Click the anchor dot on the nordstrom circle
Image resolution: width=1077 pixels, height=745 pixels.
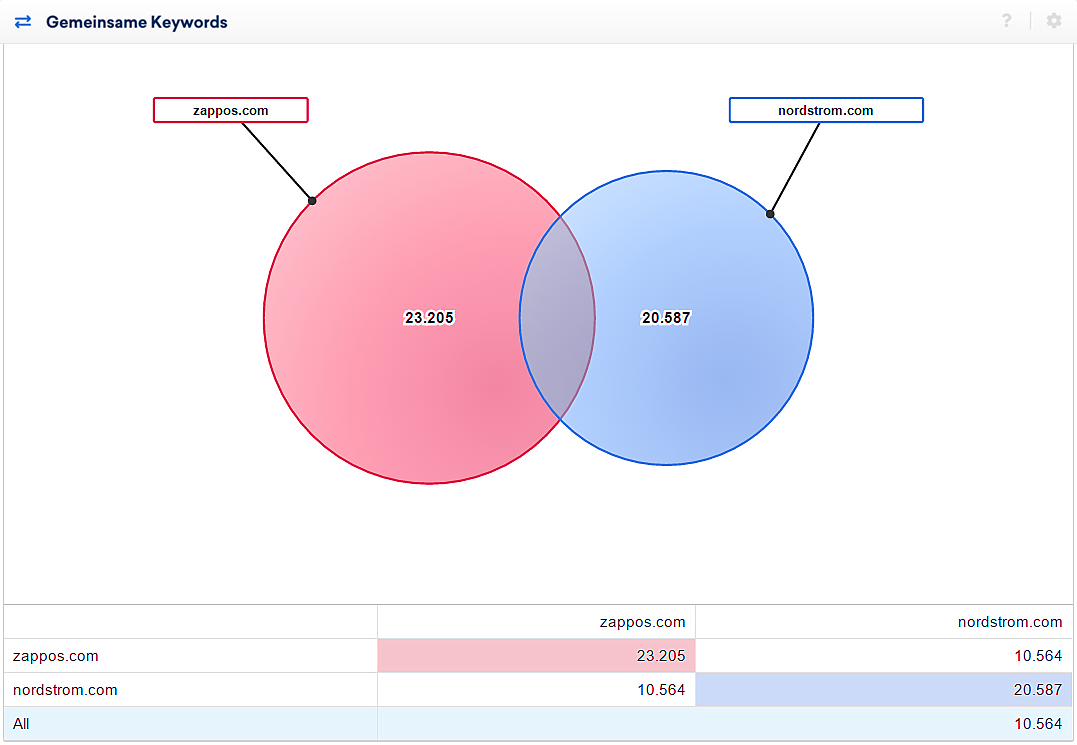tap(770, 213)
